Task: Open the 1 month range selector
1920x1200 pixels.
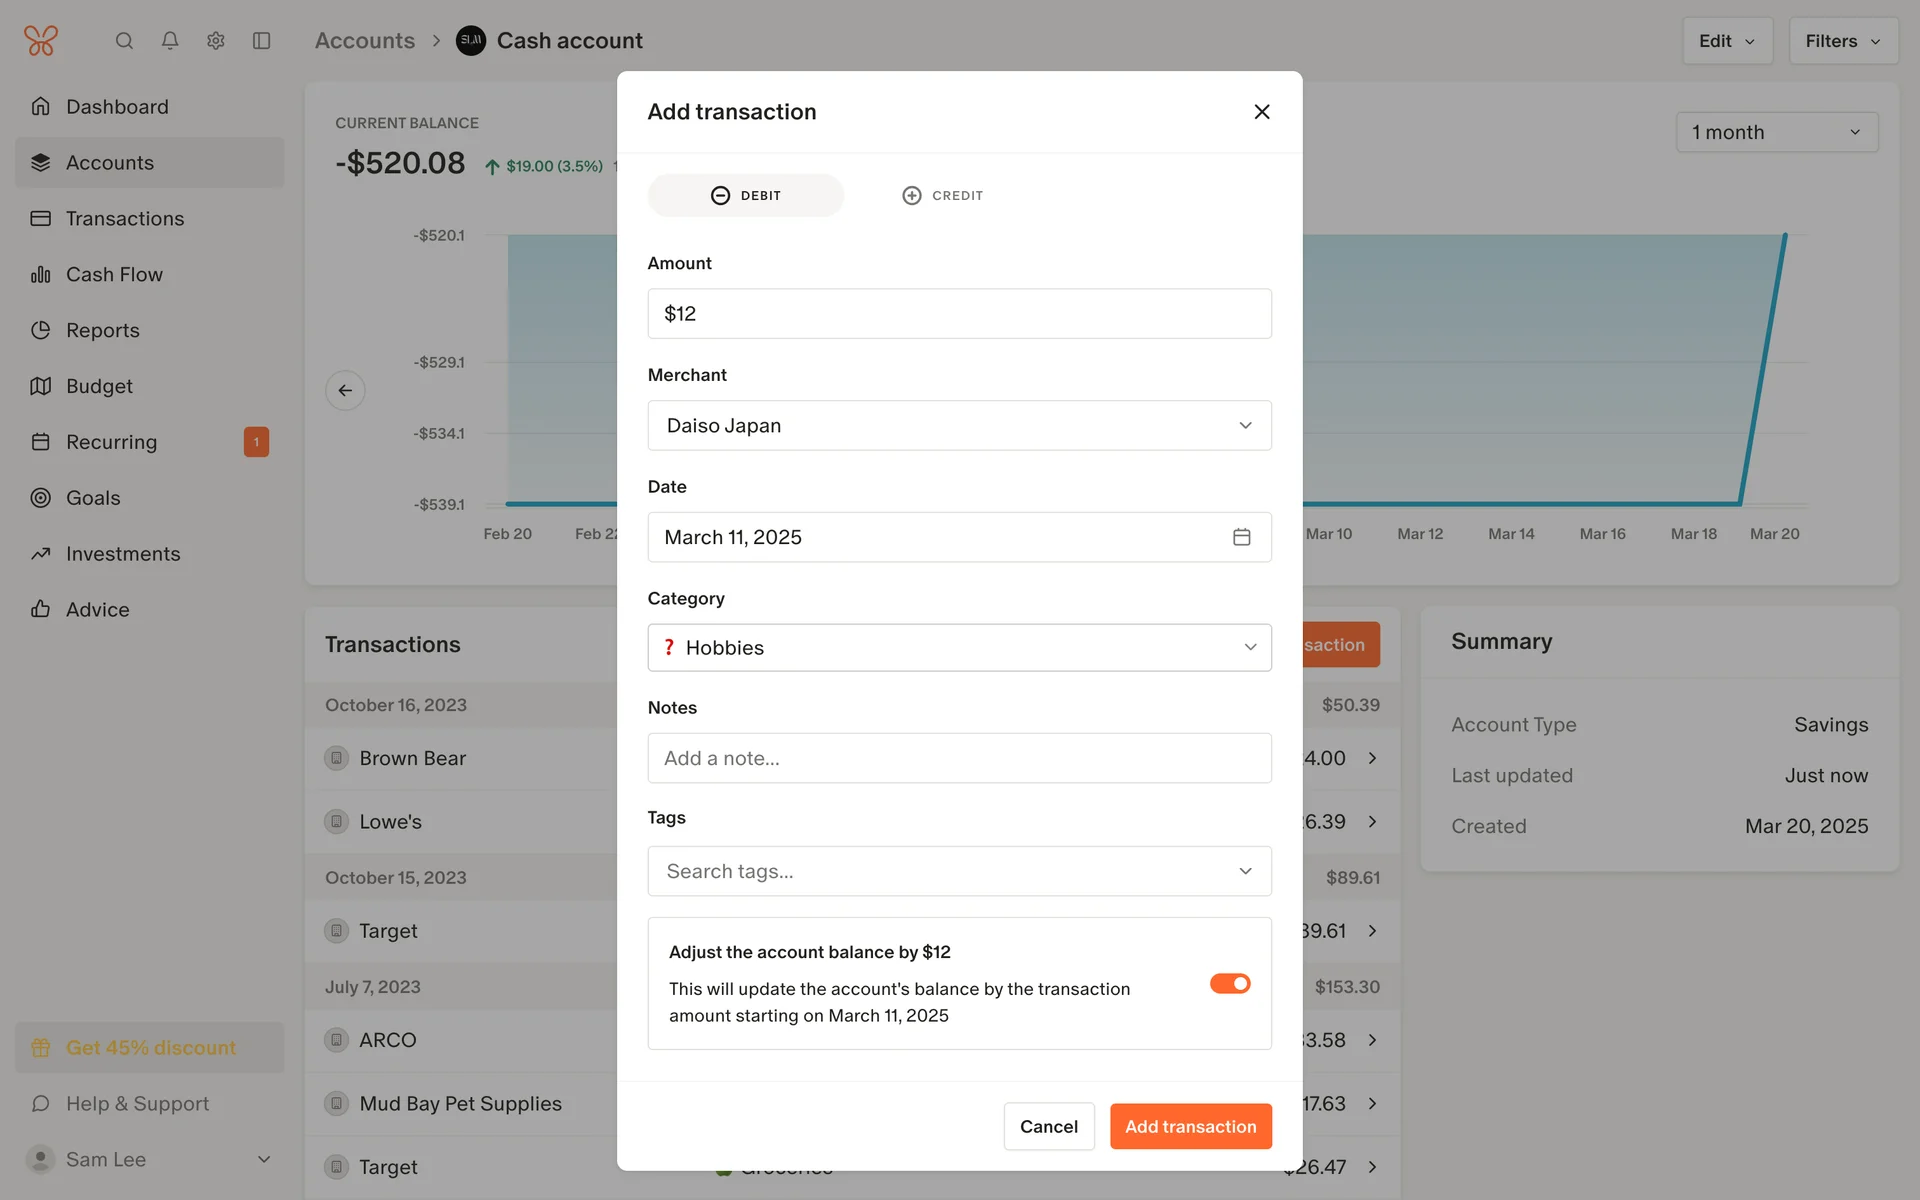Action: click(1776, 133)
